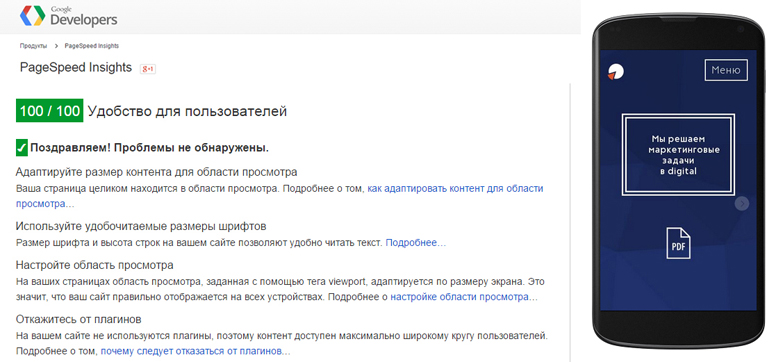The height and width of the screenshot is (362, 783).
Task: Open link как адаптировать контент для области просмотра
Action: (280, 196)
